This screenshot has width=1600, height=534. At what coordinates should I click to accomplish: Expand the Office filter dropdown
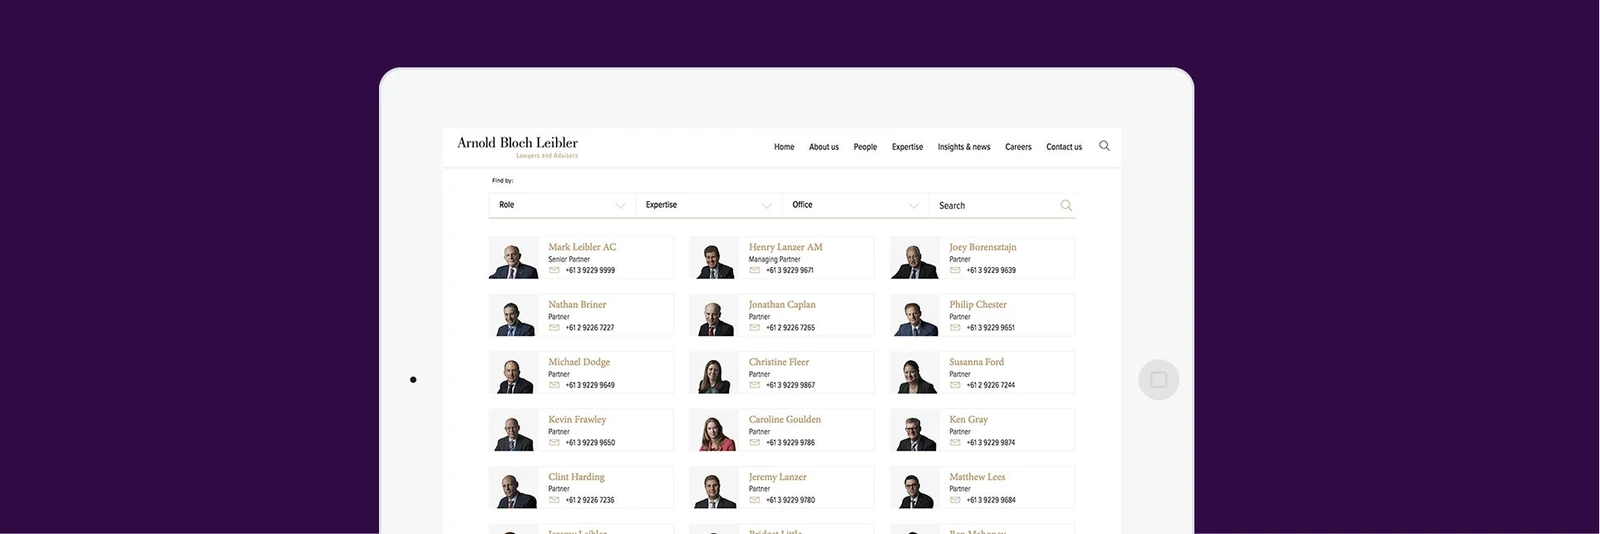(856, 205)
